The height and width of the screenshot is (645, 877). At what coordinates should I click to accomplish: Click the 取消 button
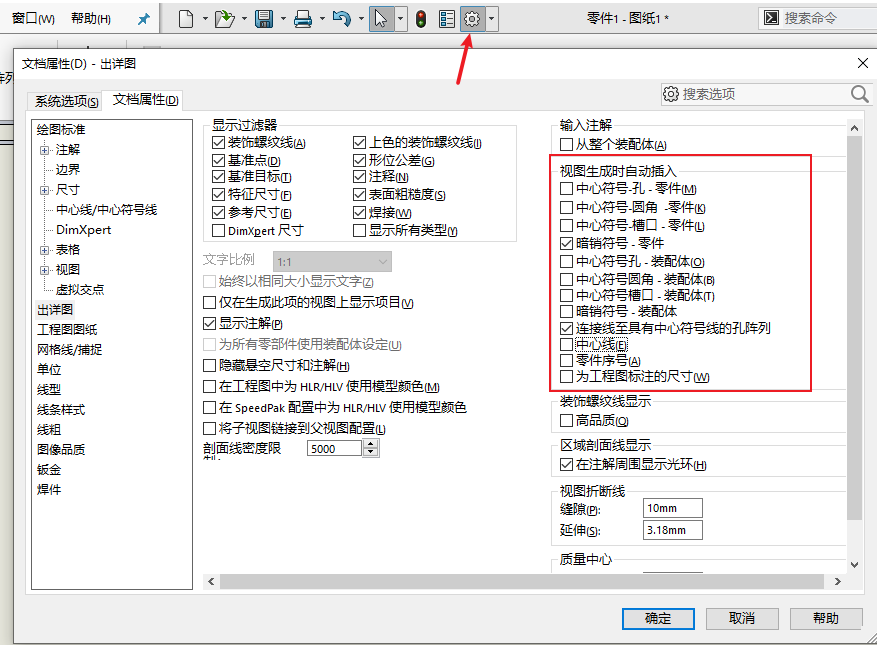click(742, 618)
